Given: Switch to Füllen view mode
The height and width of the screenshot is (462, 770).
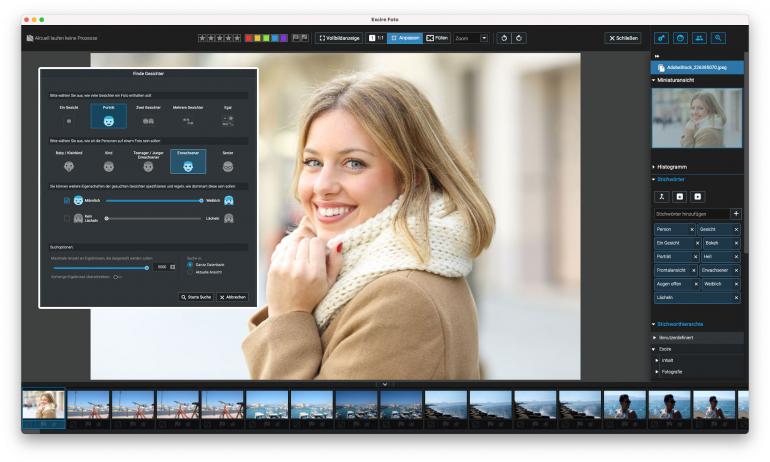Looking at the screenshot, I should pos(437,38).
